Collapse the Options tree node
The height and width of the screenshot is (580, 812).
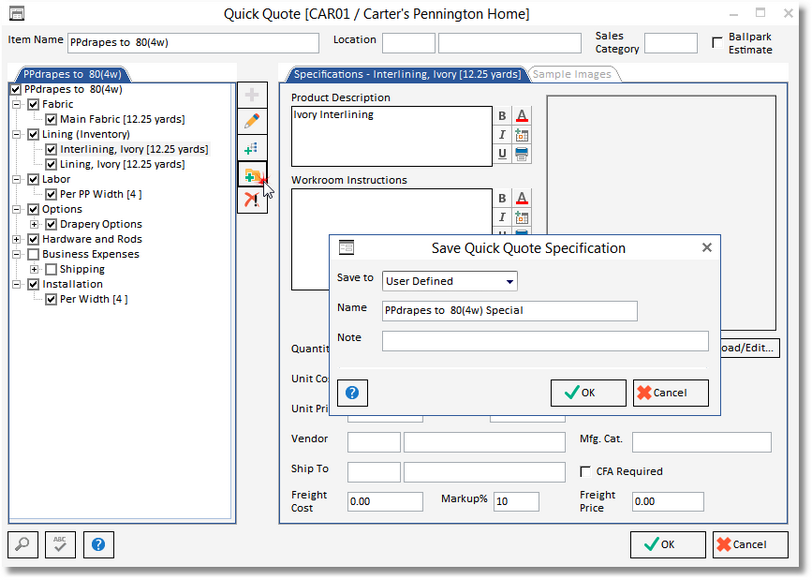click(17, 210)
